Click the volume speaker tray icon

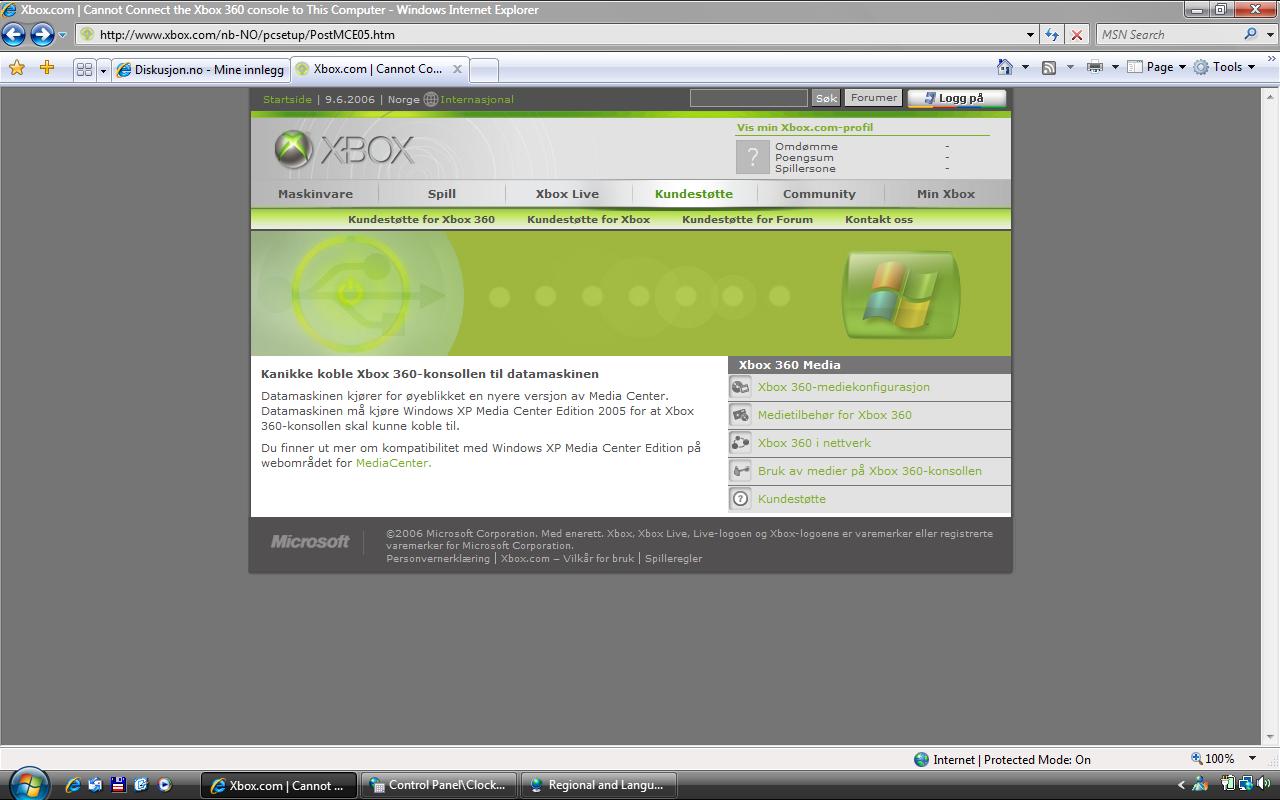pyautogui.click(x=1261, y=785)
